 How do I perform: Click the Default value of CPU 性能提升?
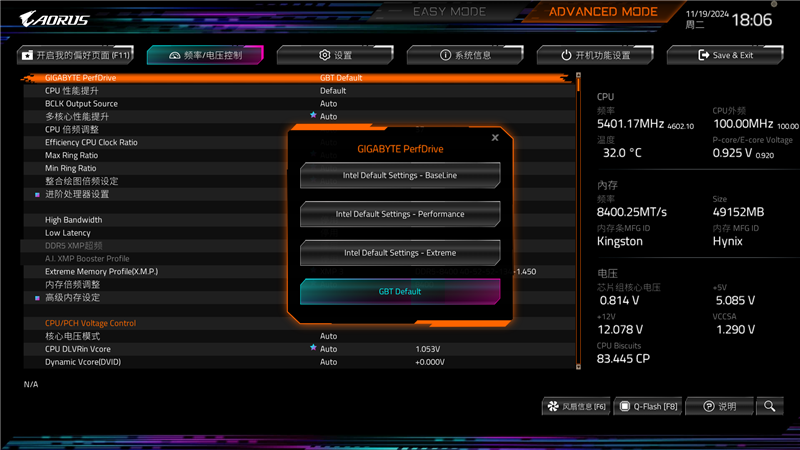coord(333,91)
